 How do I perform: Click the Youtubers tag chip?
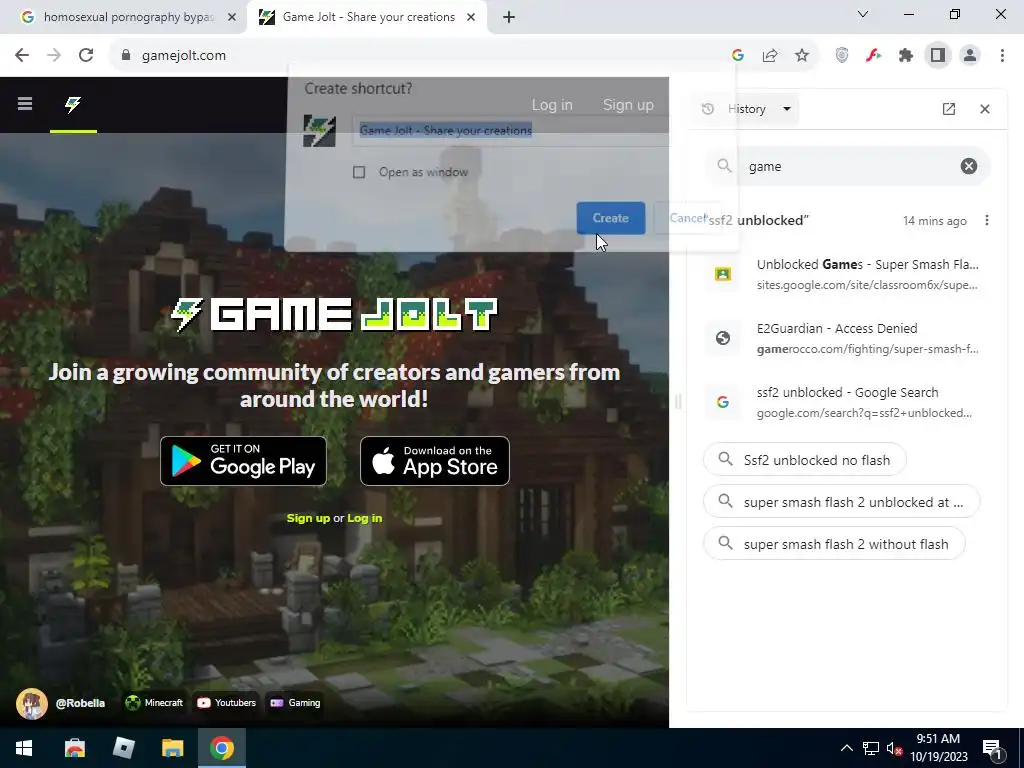pos(226,703)
